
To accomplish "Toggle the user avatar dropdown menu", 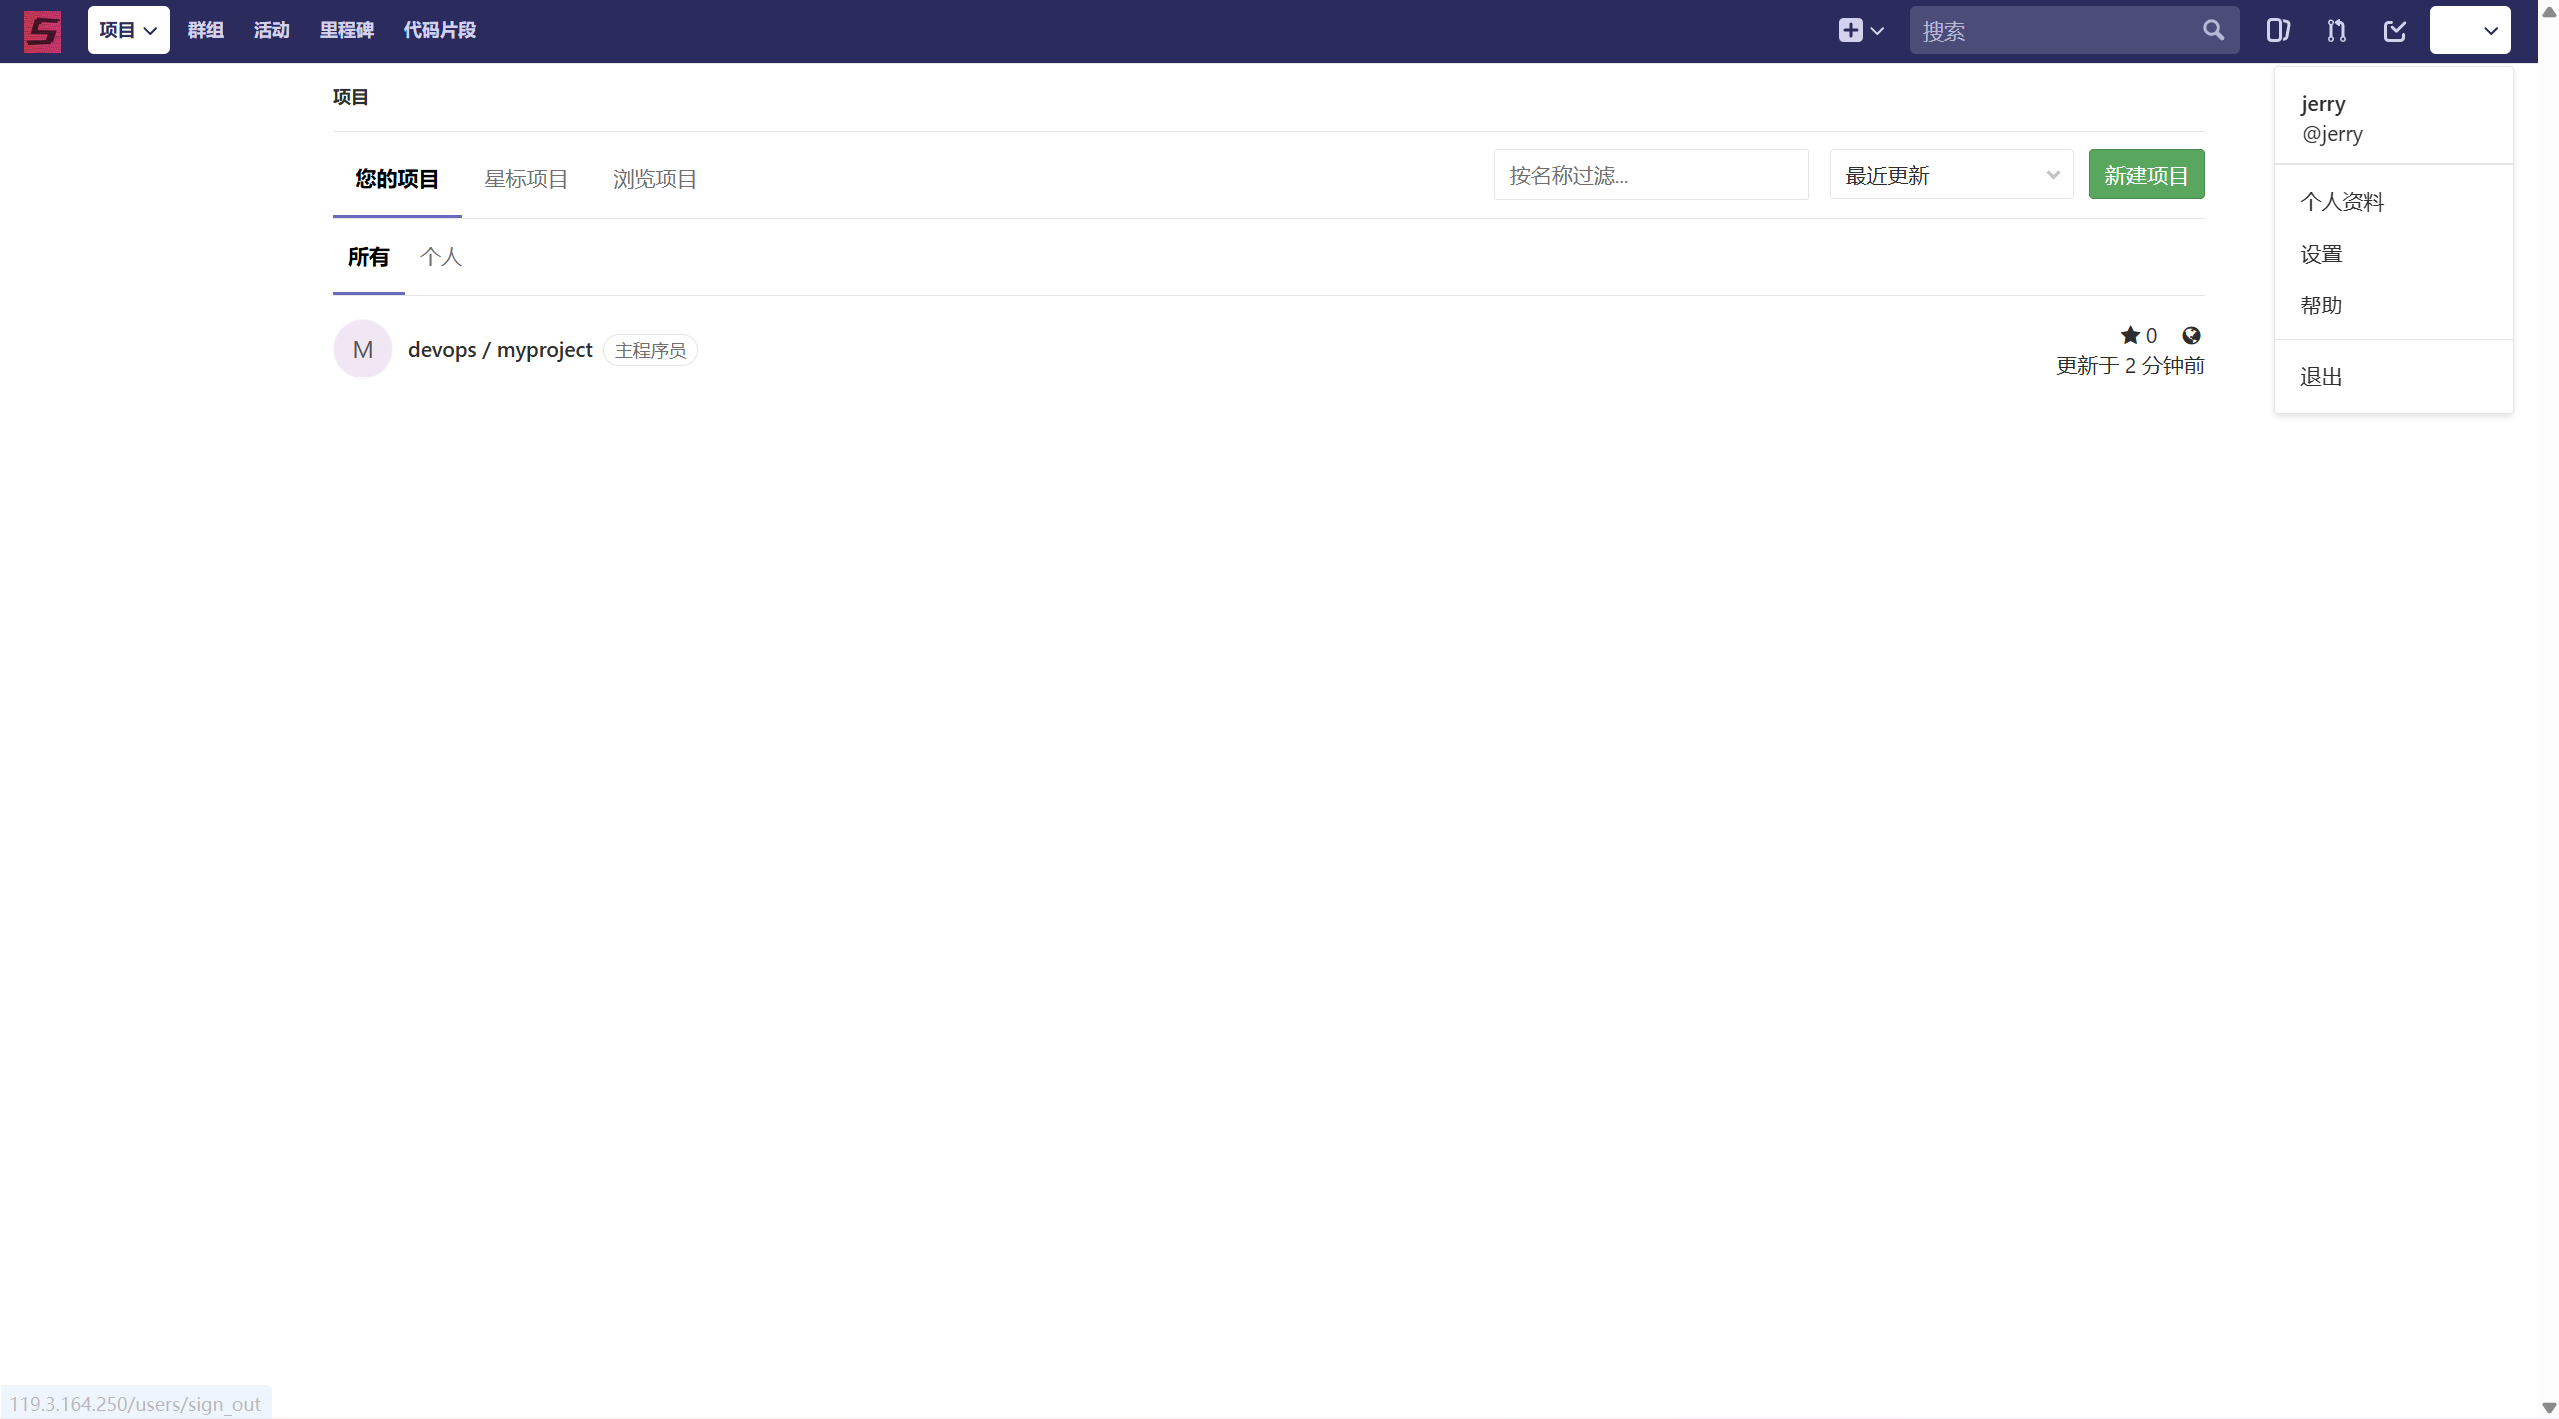I will pyautogui.click(x=2470, y=30).
